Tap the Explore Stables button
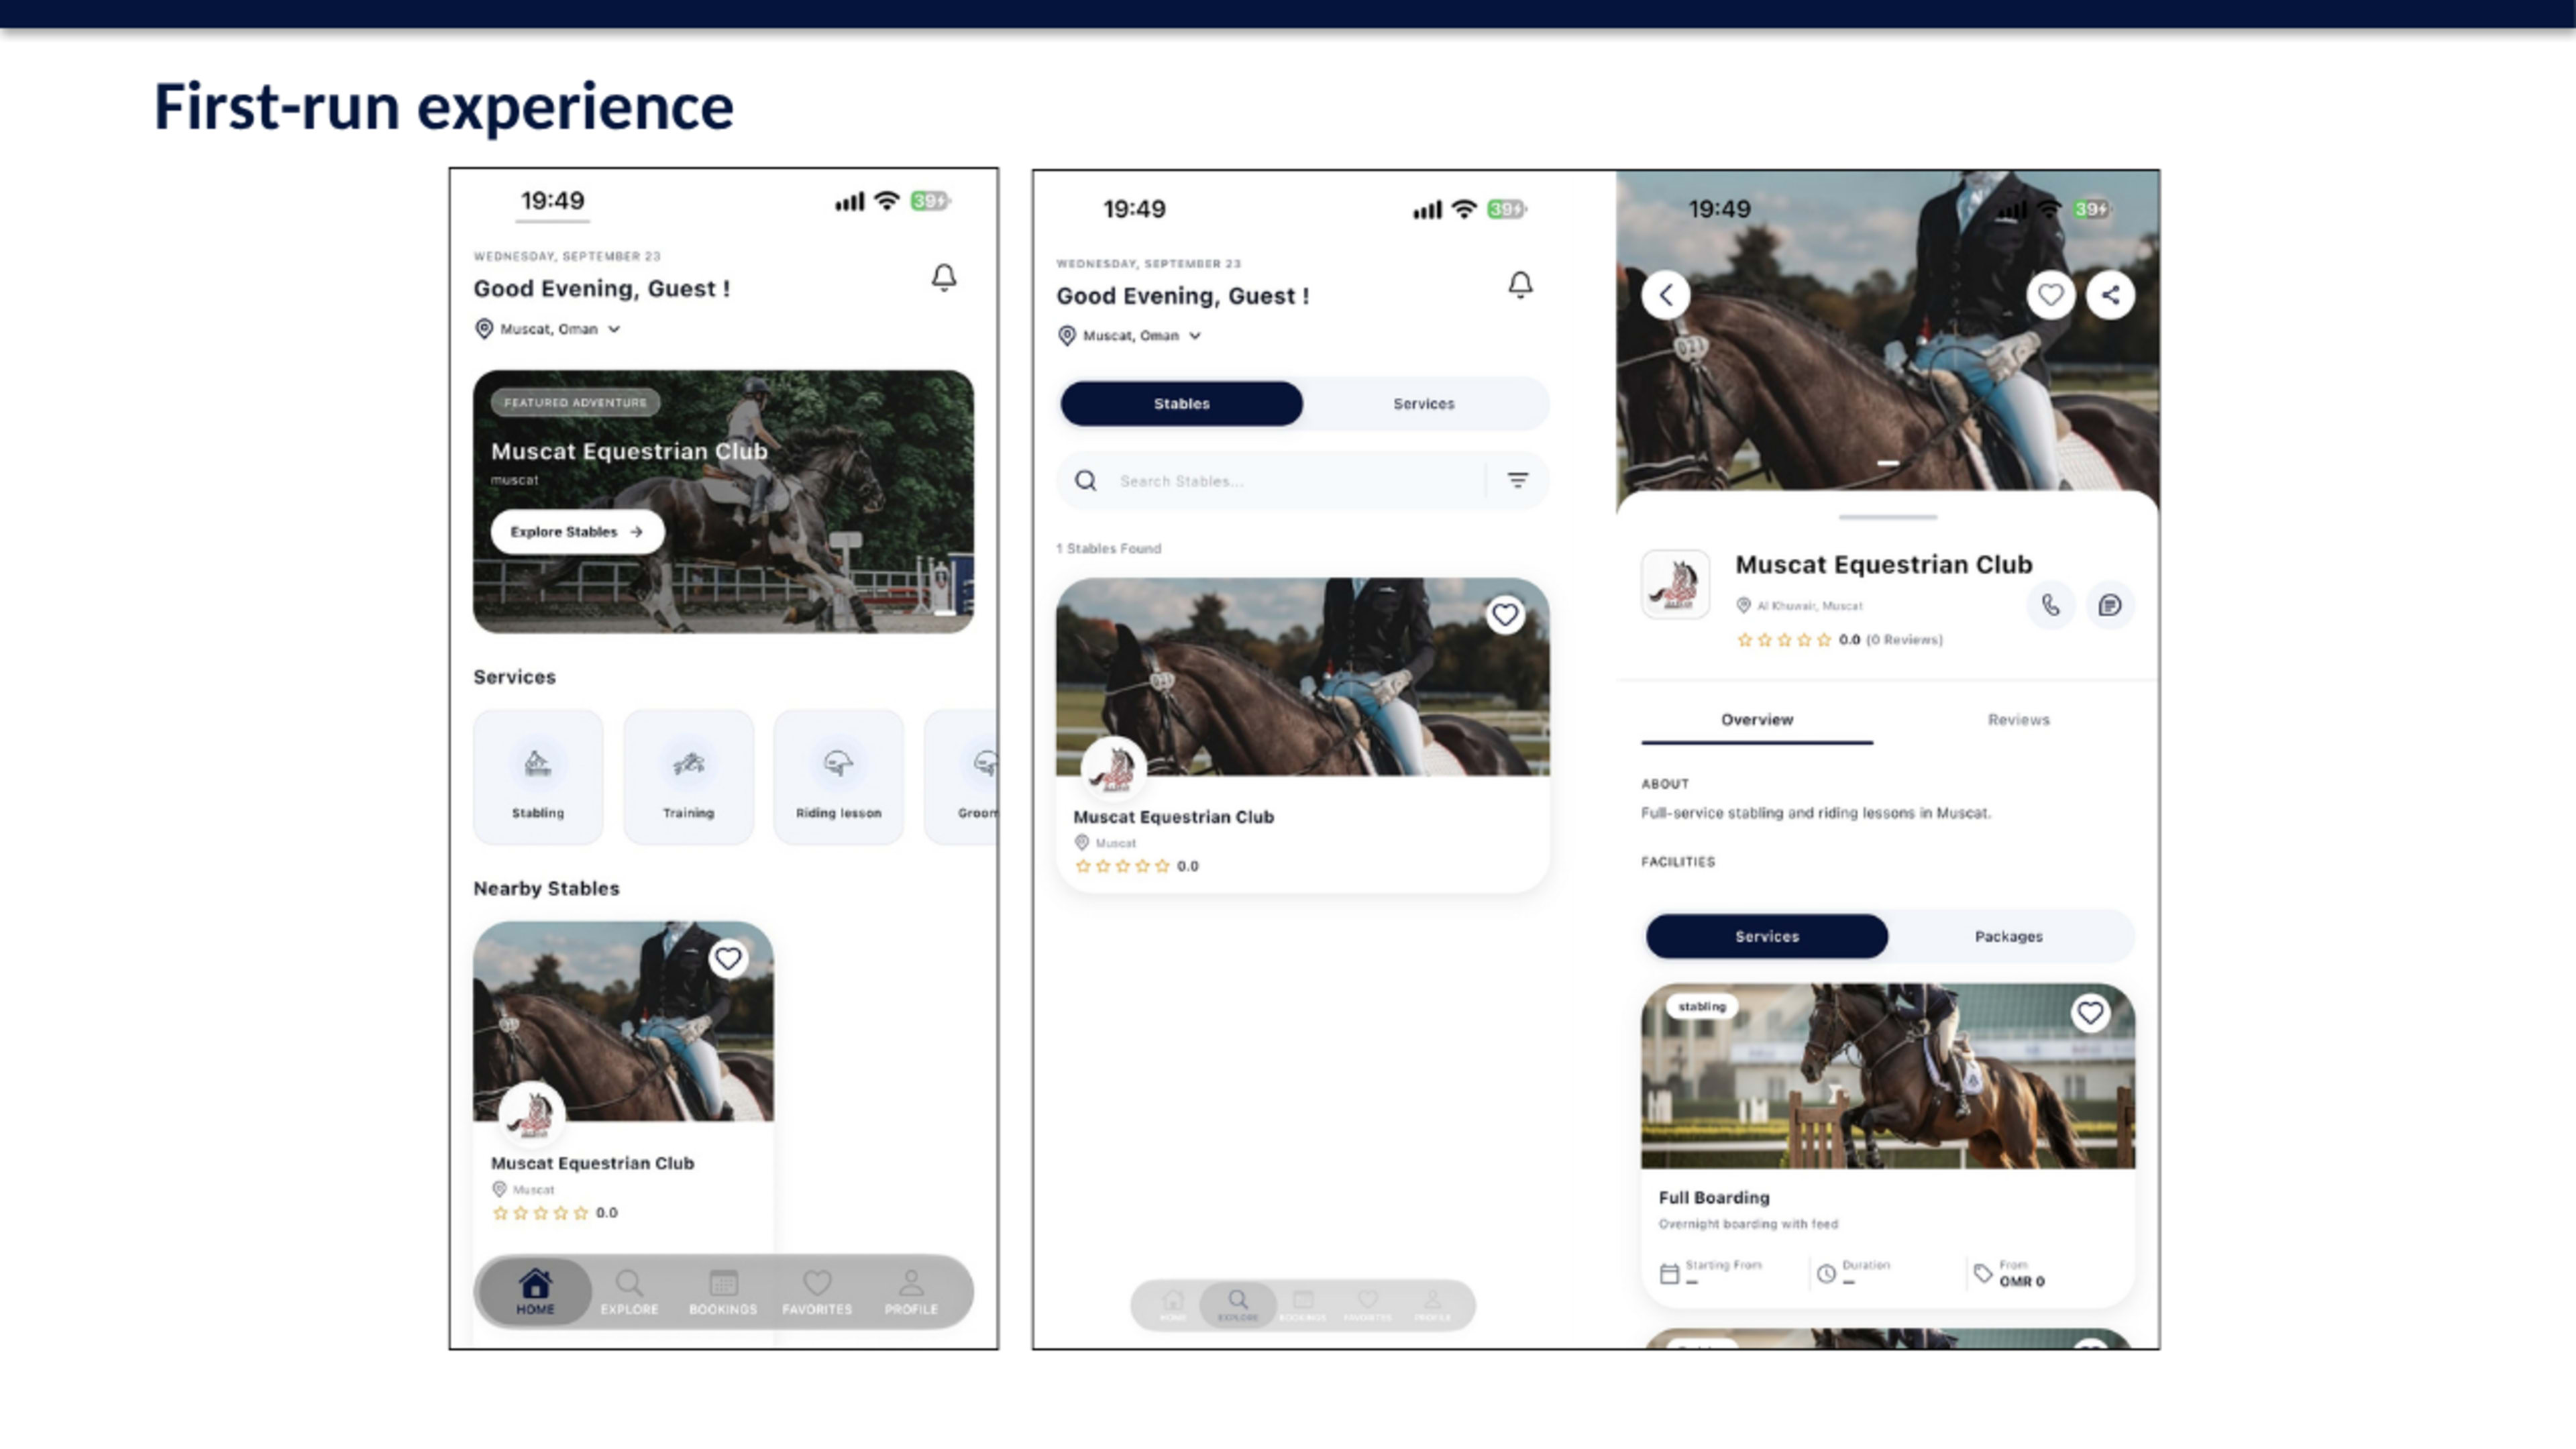 point(577,532)
